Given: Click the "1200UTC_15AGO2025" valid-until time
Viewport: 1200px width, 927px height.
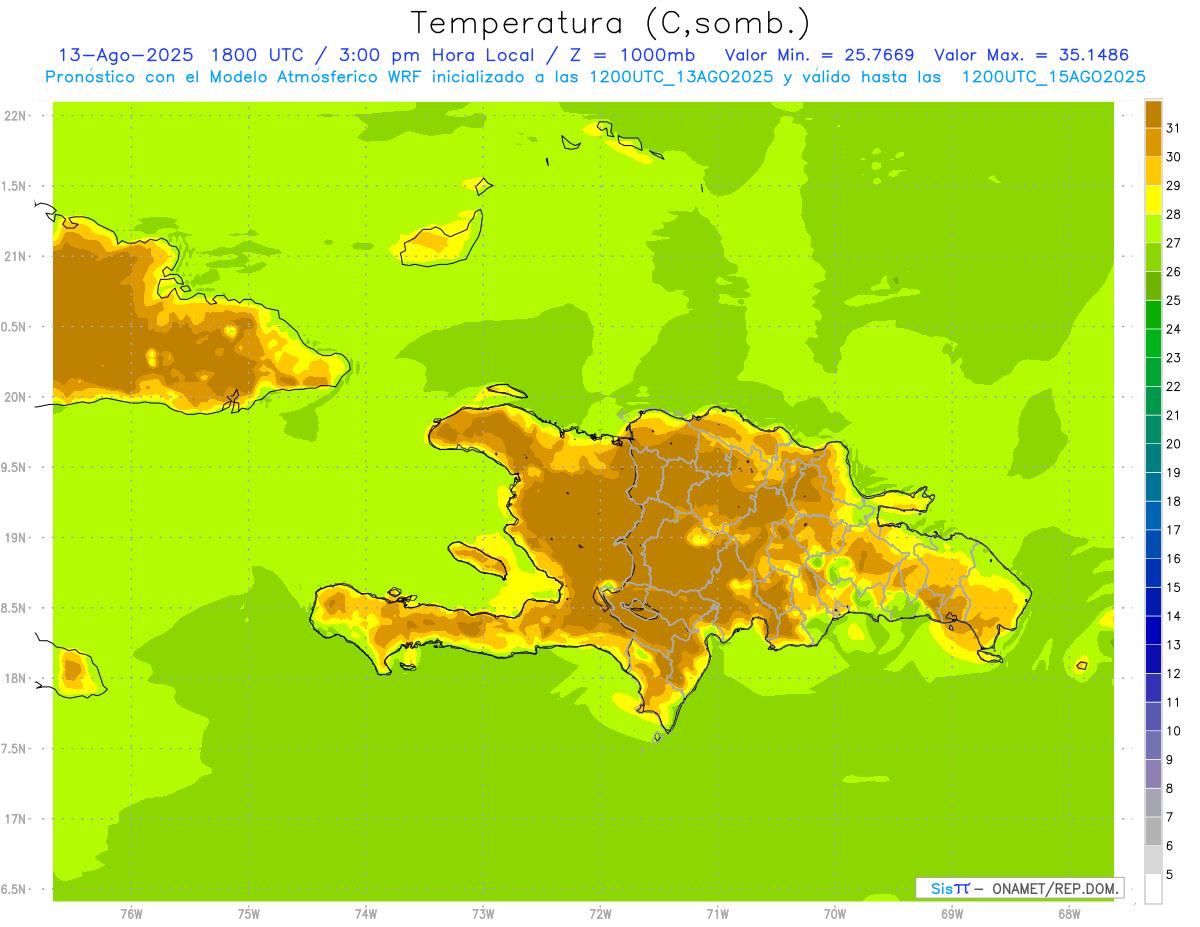Looking at the screenshot, I should point(1052,77).
